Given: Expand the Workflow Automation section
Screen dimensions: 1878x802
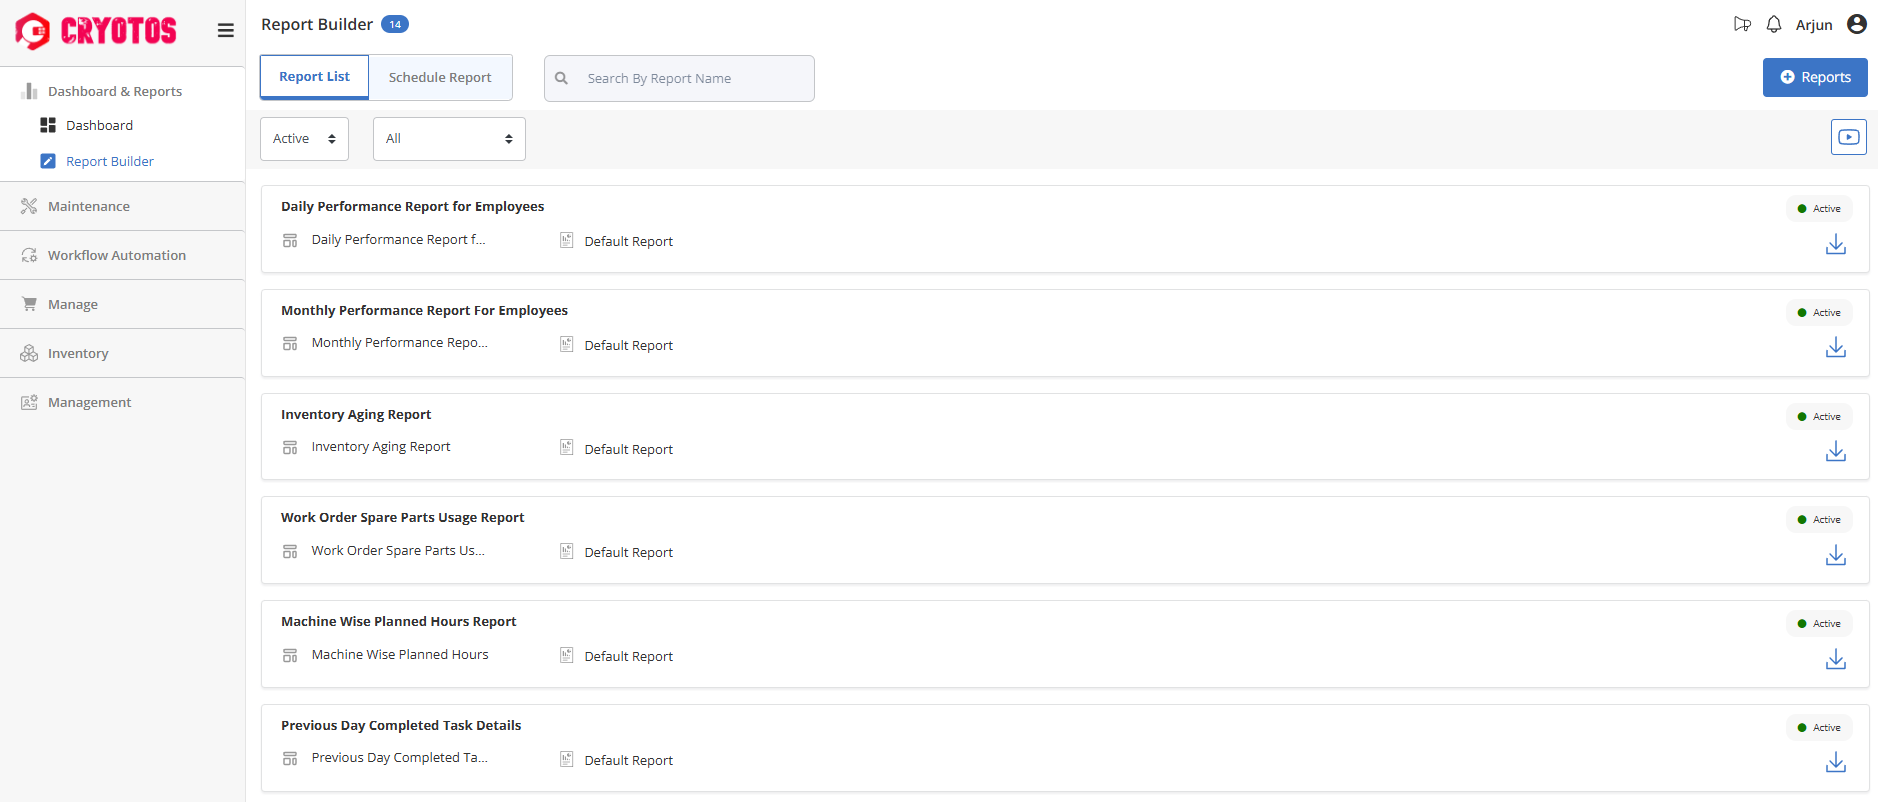Looking at the screenshot, I should (122, 255).
